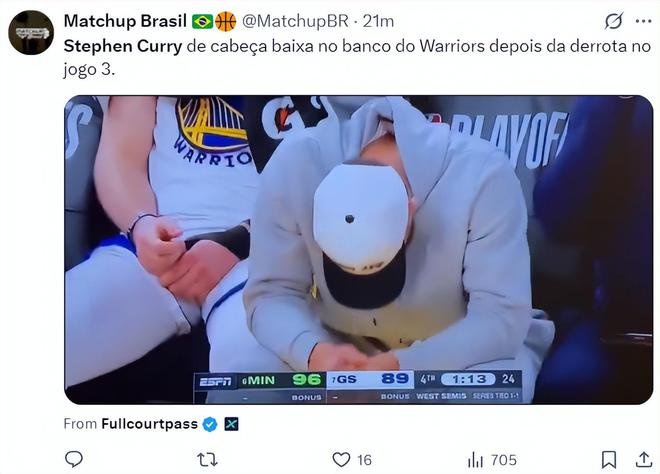The height and width of the screenshot is (474, 660).
Task: Click the reply speech bubble icon
Action: pos(74,459)
